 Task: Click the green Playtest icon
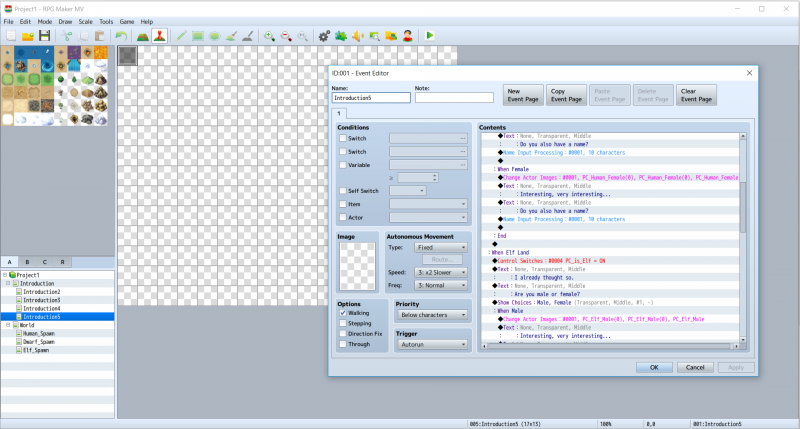point(430,36)
